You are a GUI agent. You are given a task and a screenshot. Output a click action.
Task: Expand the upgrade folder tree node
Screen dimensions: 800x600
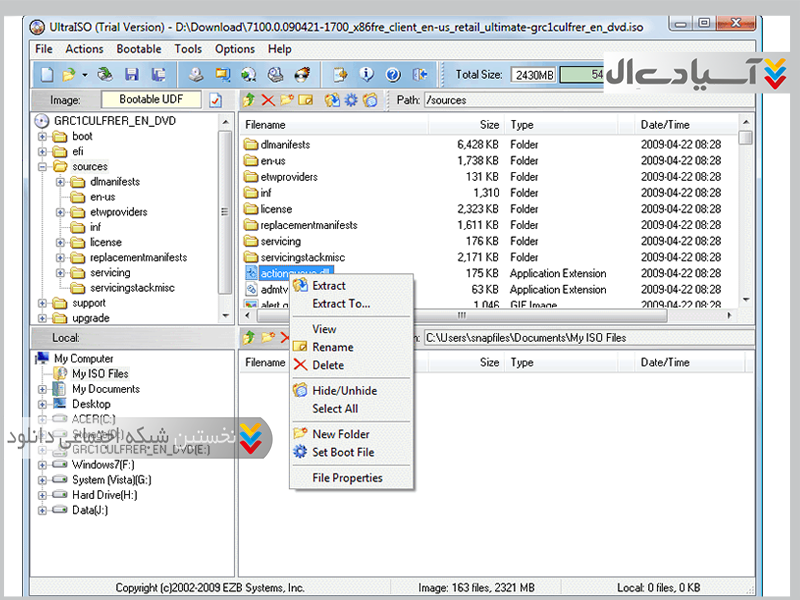click(43, 318)
